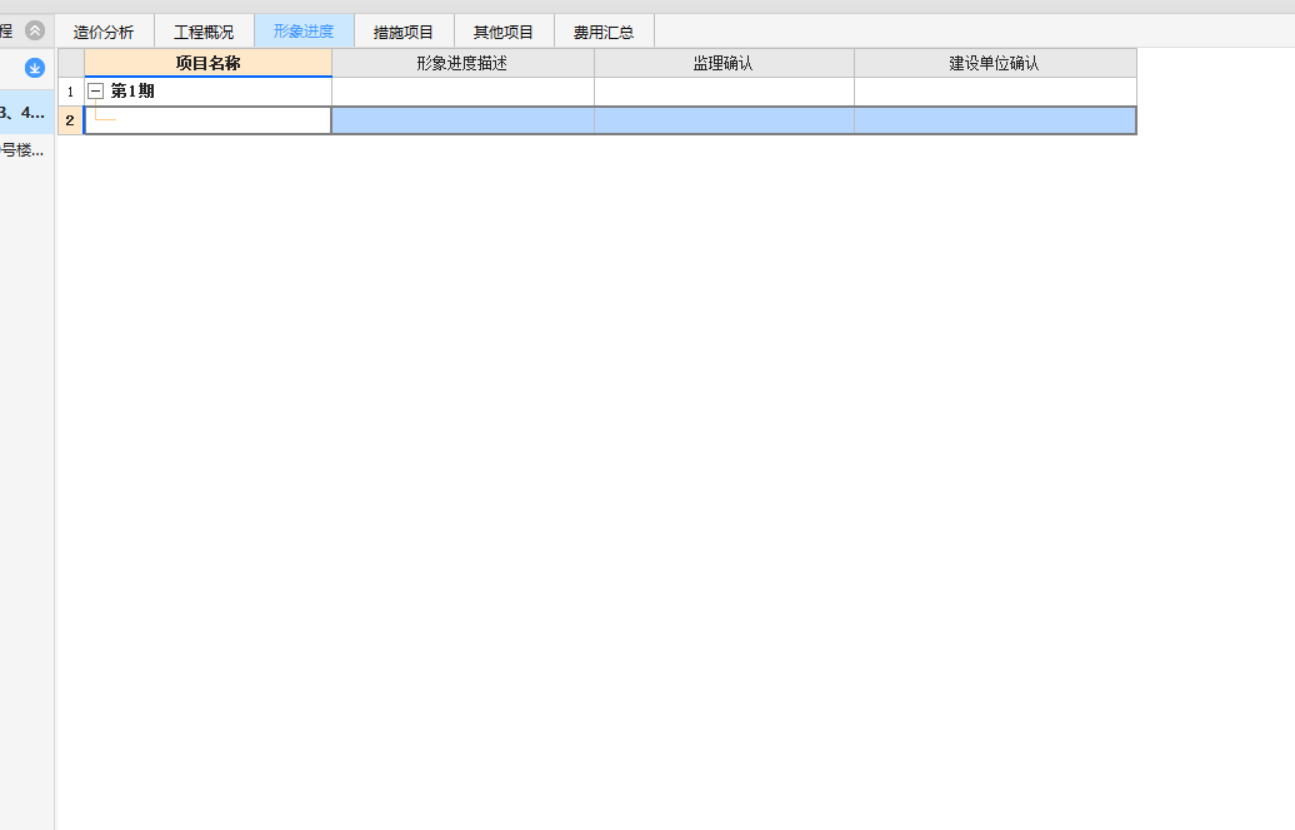This screenshot has width=1295, height=830.
Task: Click the 项目名称 column header
Action: pyautogui.click(x=208, y=63)
